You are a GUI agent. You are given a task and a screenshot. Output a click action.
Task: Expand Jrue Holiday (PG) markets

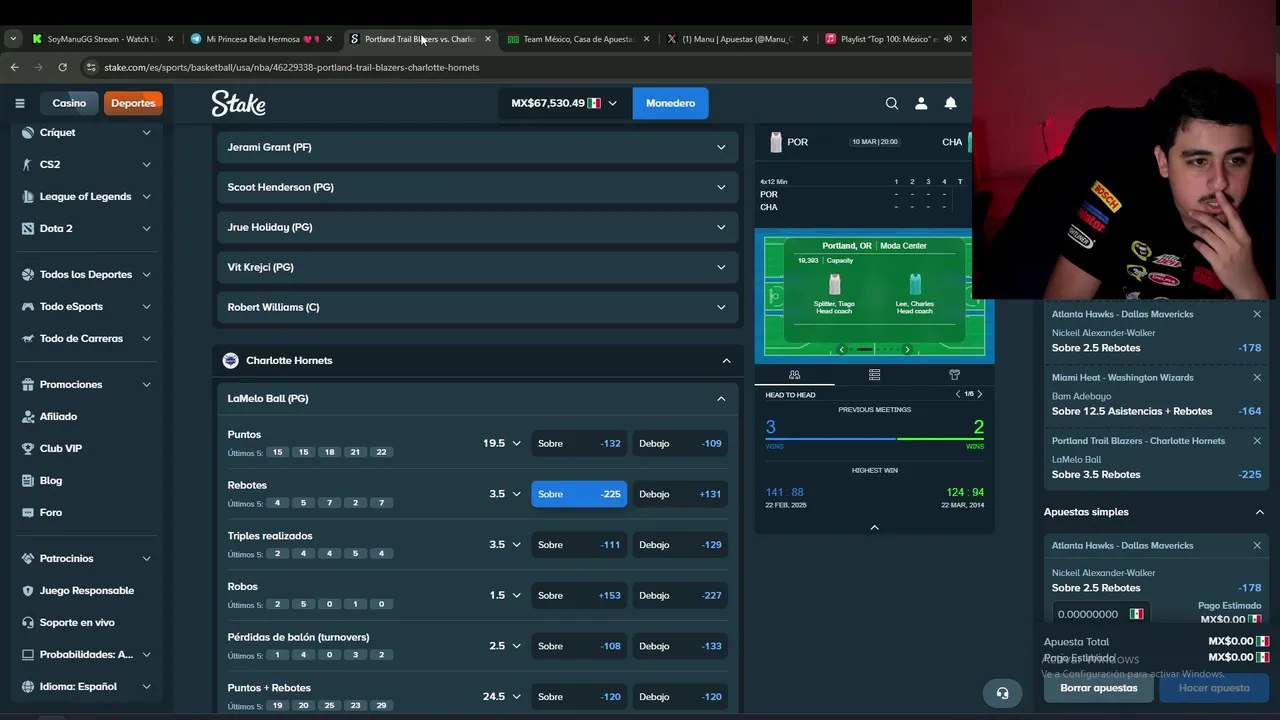[x=476, y=227]
